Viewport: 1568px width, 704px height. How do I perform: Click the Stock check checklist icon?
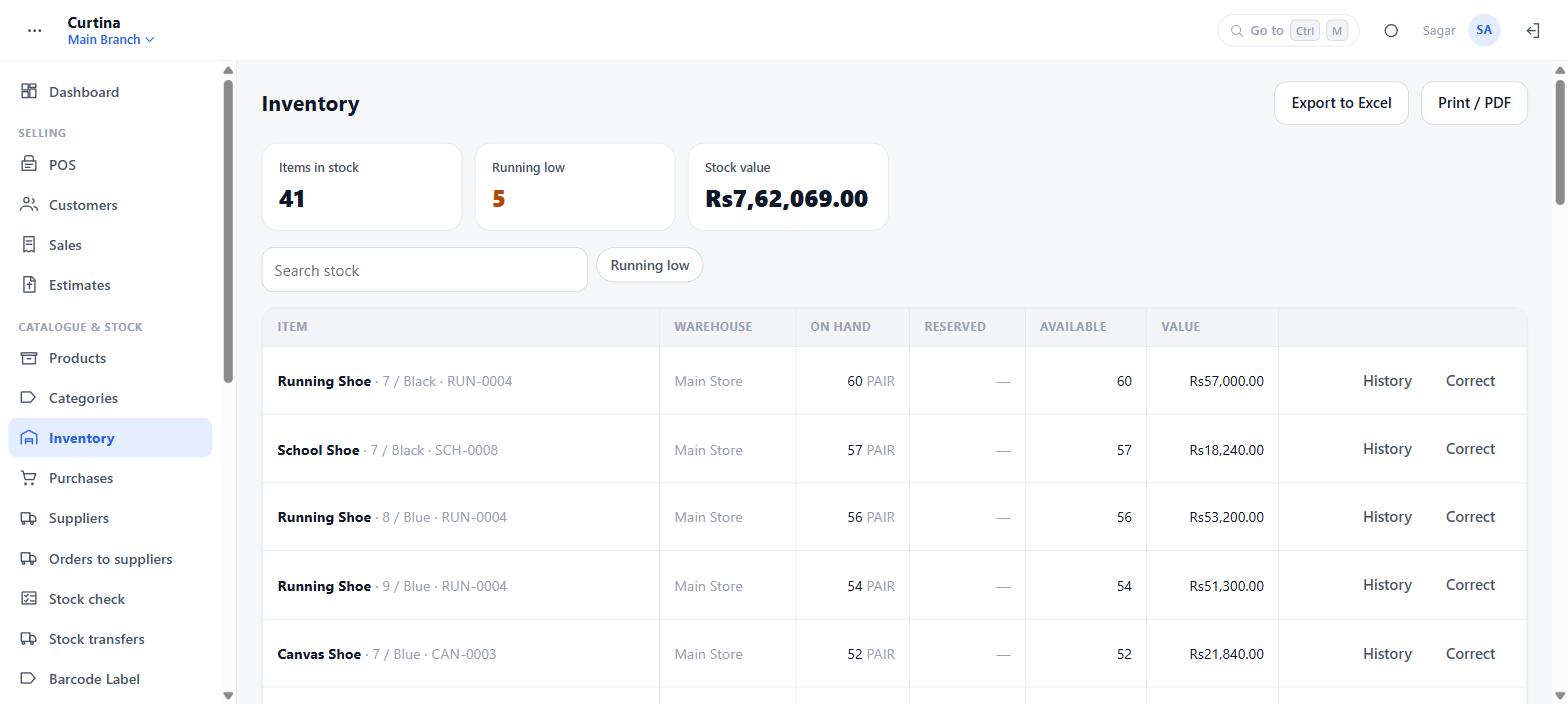pos(29,599)
